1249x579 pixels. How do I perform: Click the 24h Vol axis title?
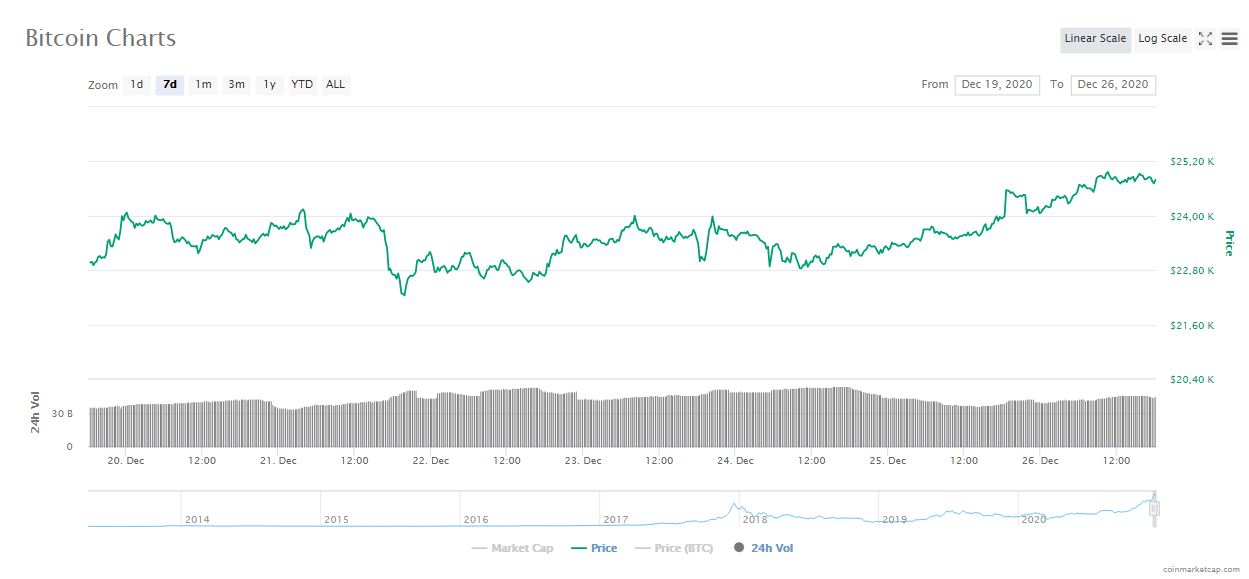coord(36,413)
